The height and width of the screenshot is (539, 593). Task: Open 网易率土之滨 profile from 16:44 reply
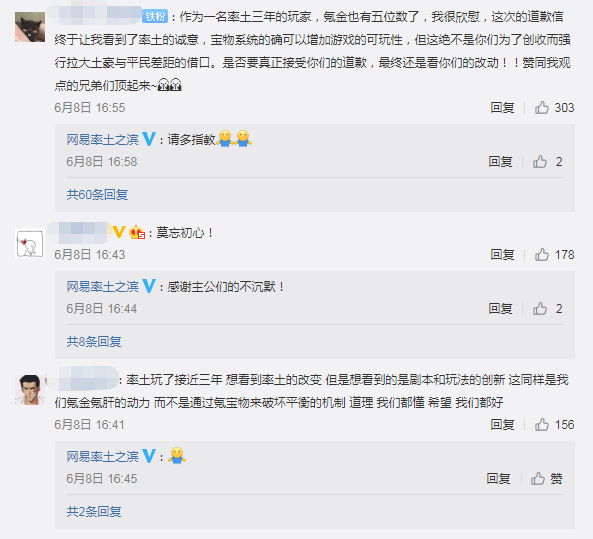(x=102, y=286)
